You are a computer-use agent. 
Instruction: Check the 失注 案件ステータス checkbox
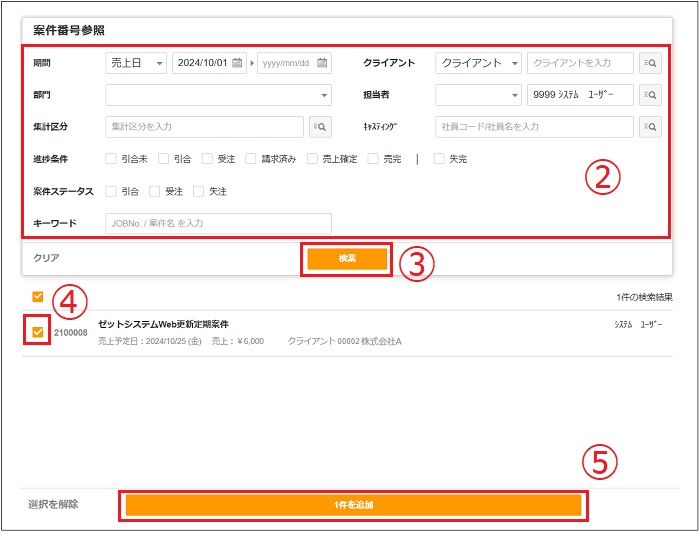[x=198, y=192]
